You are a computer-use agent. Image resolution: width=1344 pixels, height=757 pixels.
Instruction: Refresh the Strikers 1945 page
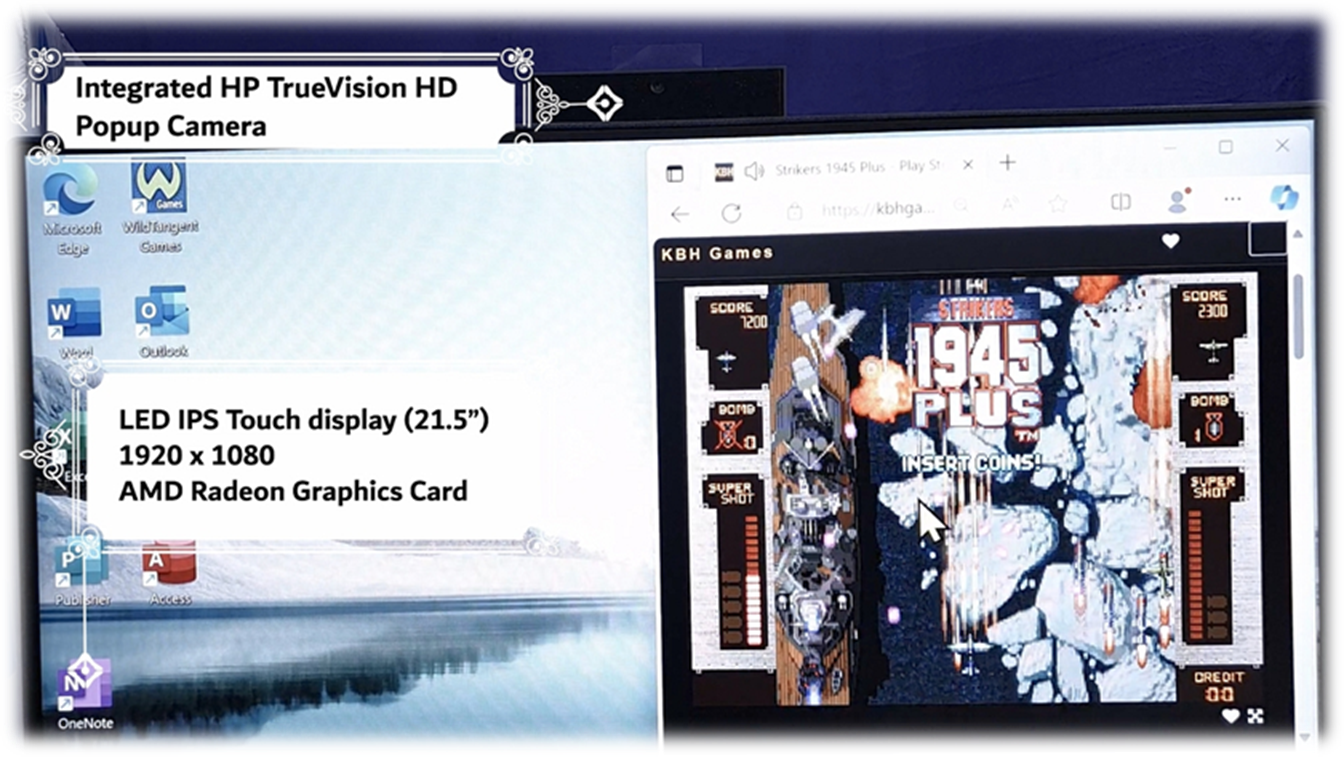coord(731,213)
